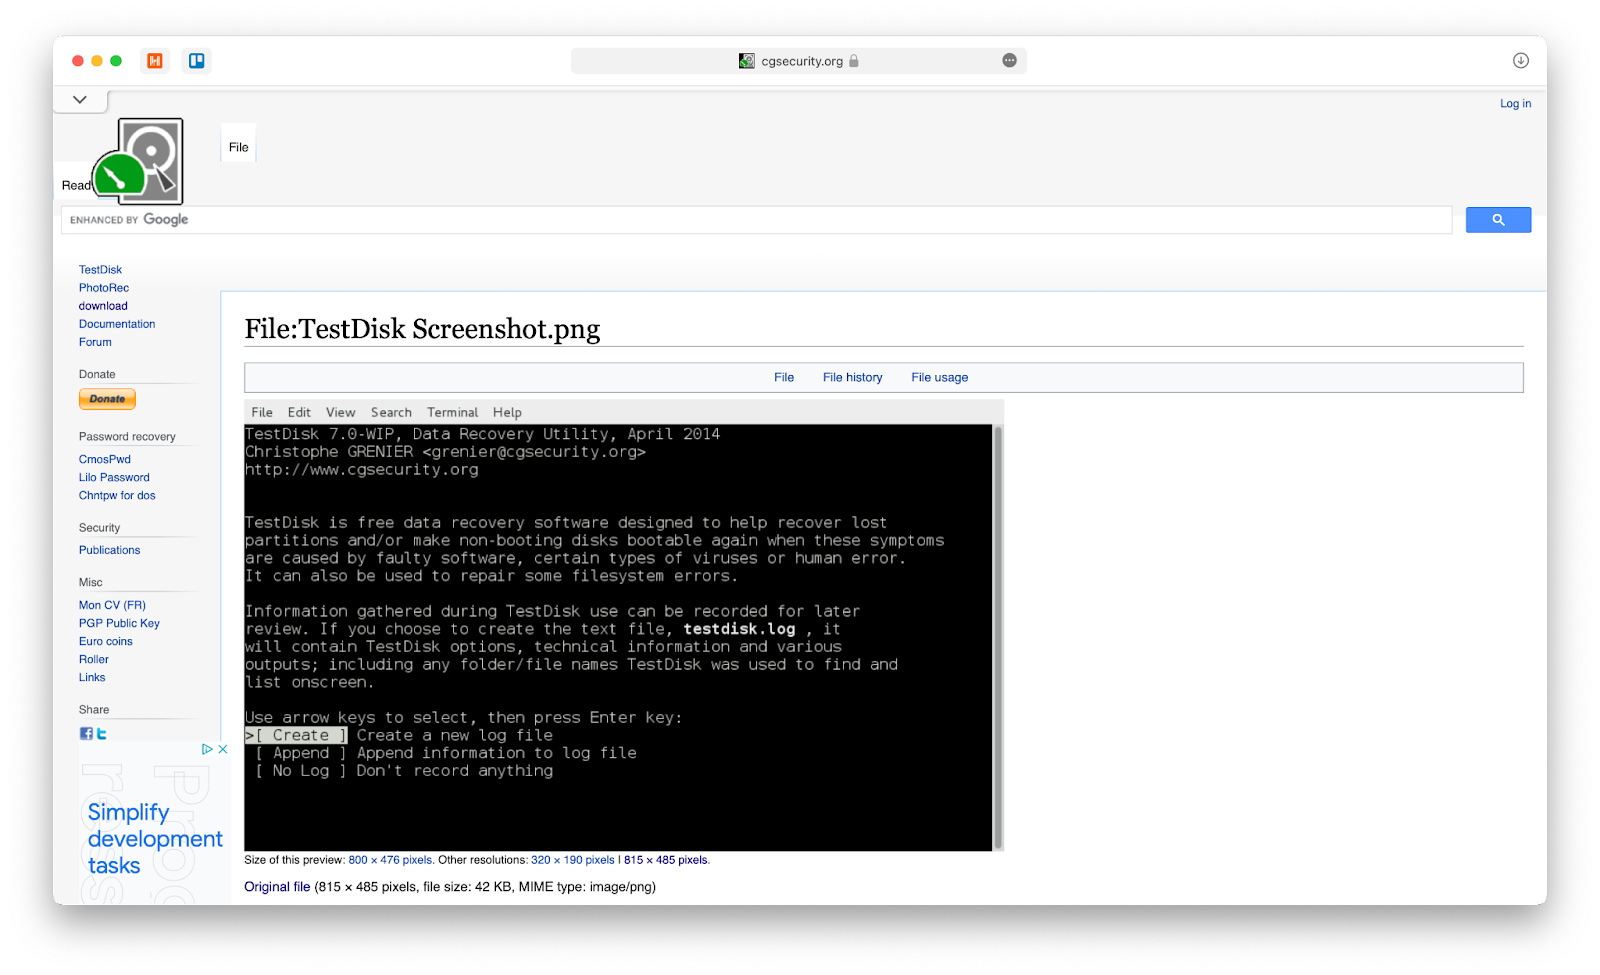This screenshot has height=975, width=1600.
Task: Open the Chntpw for dos link
Action: pos(117,496)
